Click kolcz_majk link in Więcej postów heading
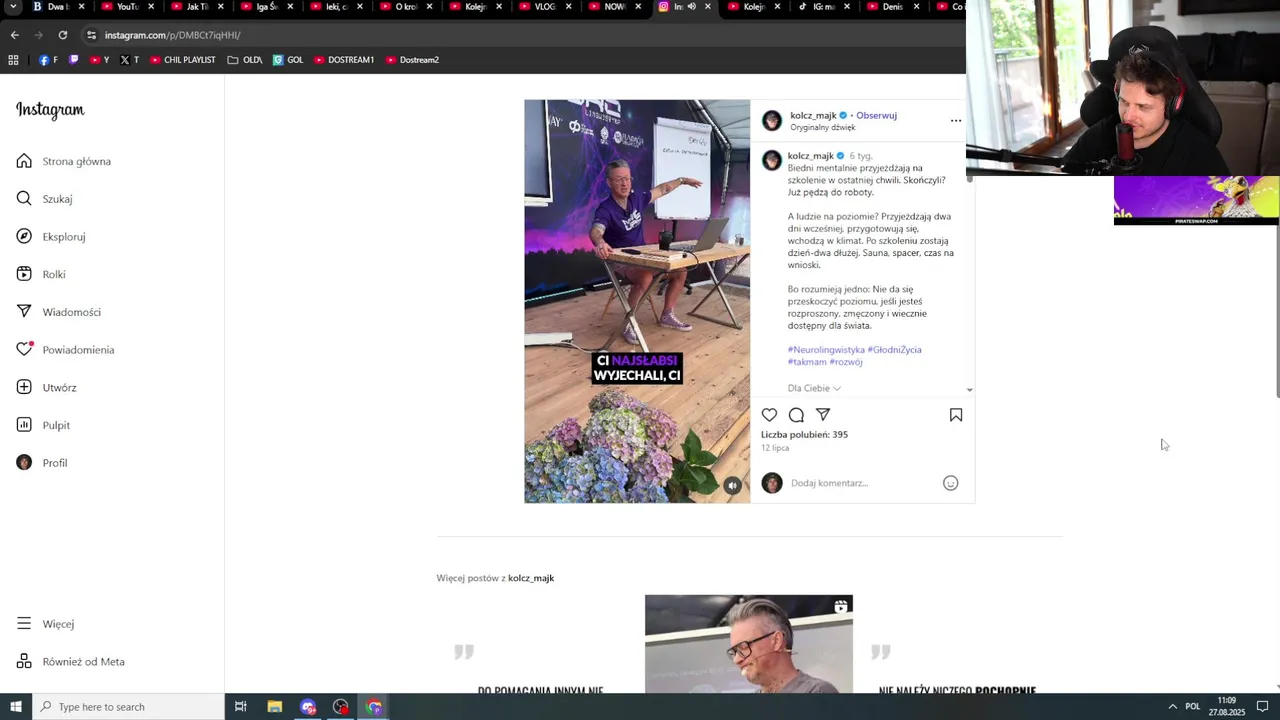The image size is (1280, 720). coord(531,578)
